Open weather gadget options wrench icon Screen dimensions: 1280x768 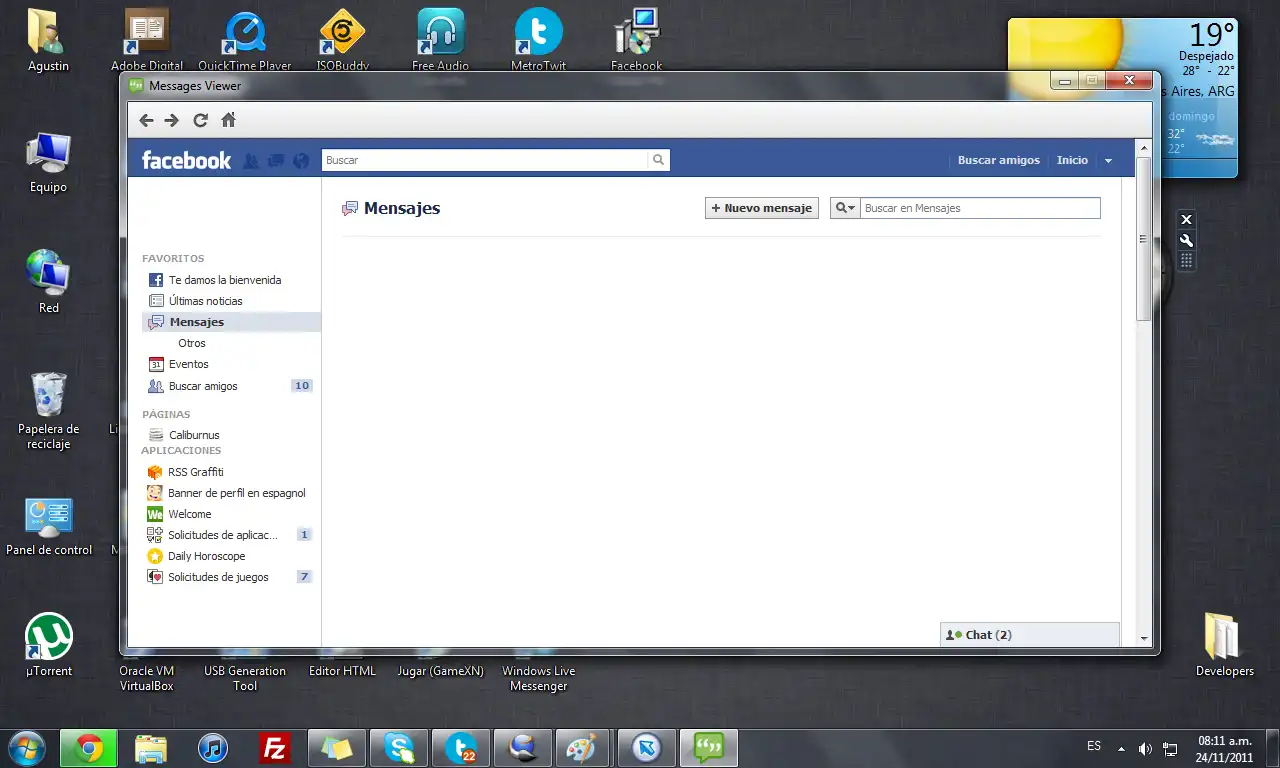1186,240
